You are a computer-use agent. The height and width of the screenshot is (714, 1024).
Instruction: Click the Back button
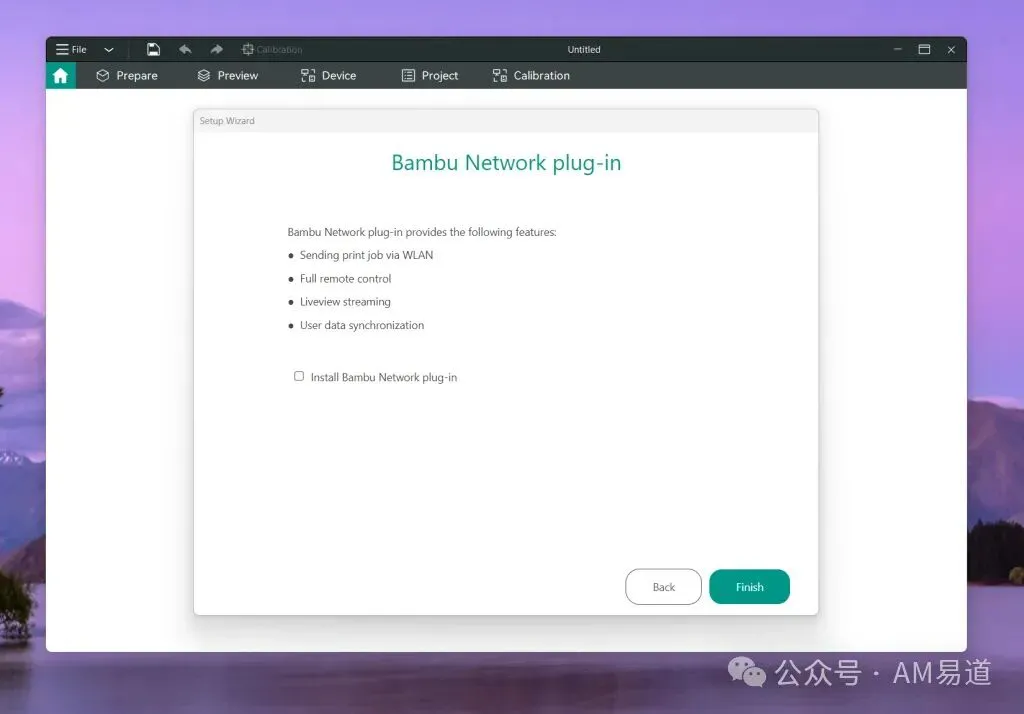(x=664, y=587)
